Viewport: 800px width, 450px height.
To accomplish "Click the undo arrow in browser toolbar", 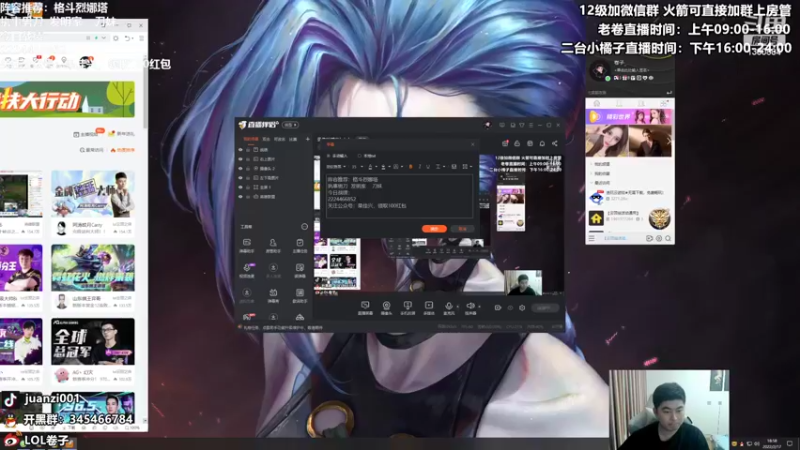I will coord(128,38).
